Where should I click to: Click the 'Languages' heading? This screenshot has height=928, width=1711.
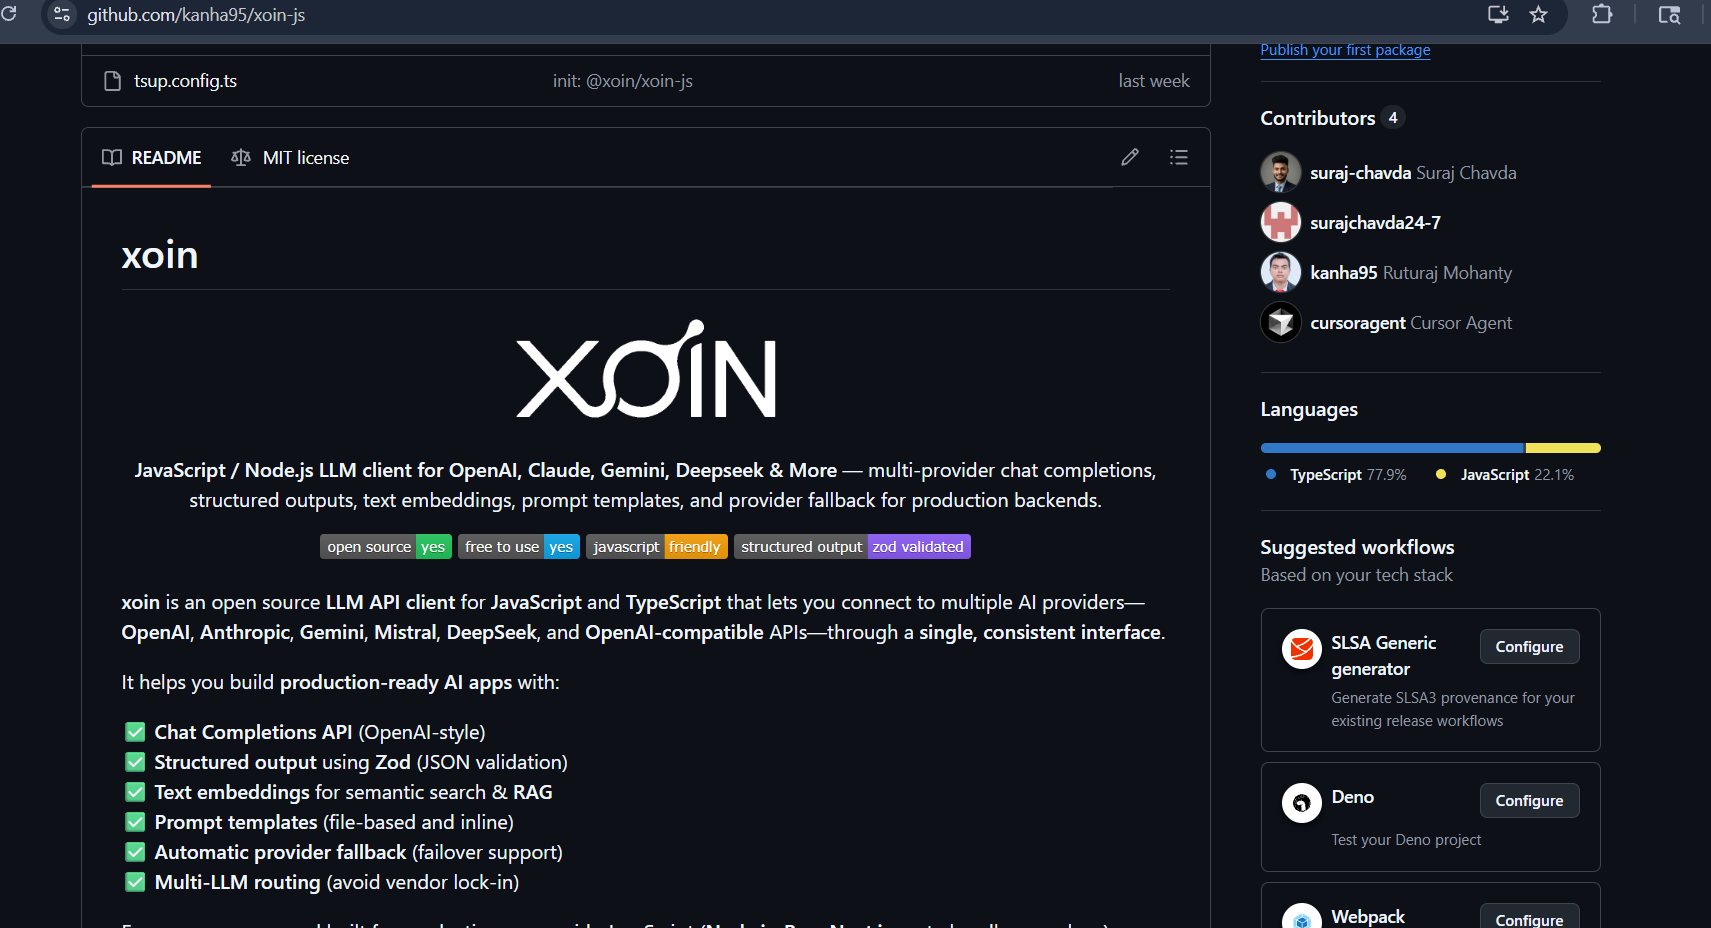(1309, 409)
